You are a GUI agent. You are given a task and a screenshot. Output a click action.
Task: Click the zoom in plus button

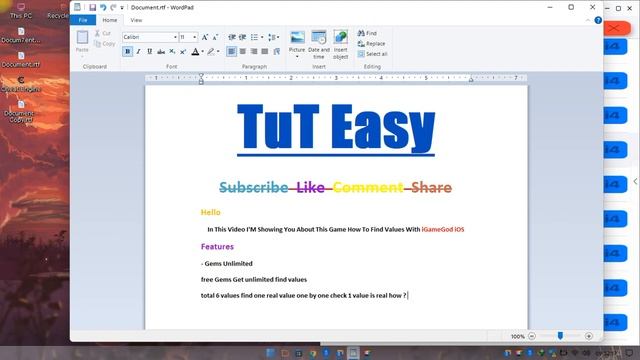click(x=589, y=336)
